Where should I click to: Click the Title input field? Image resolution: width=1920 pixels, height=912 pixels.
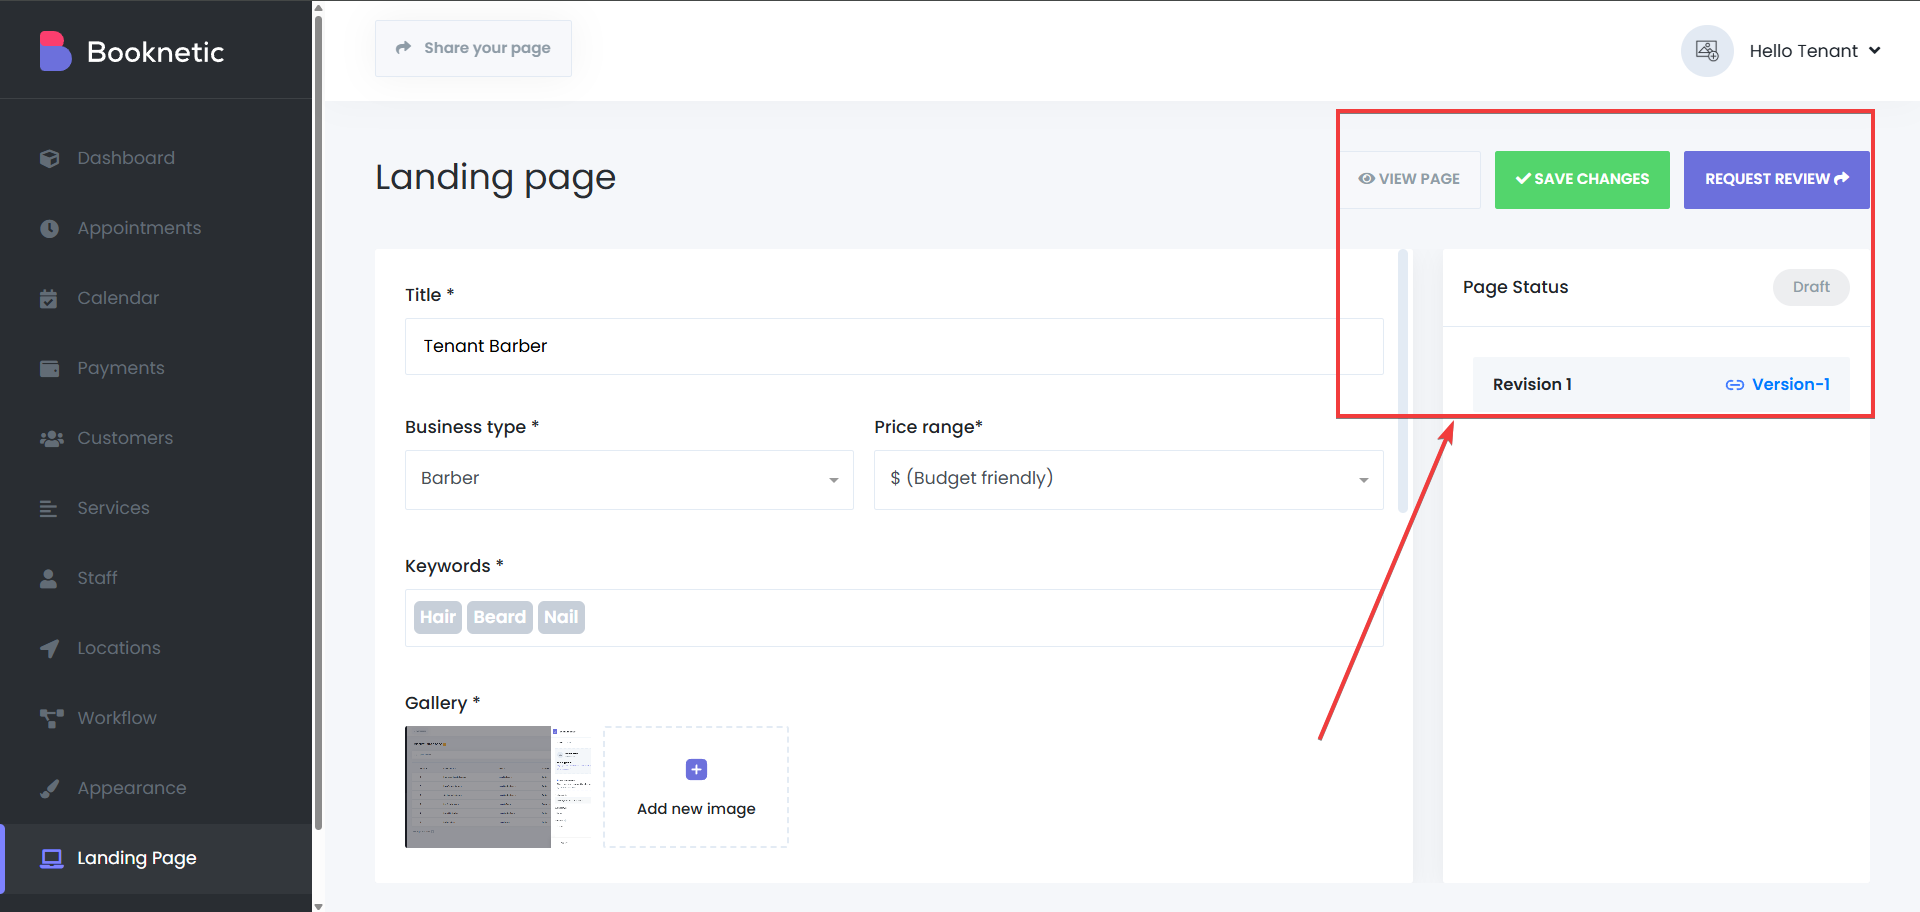894,347
